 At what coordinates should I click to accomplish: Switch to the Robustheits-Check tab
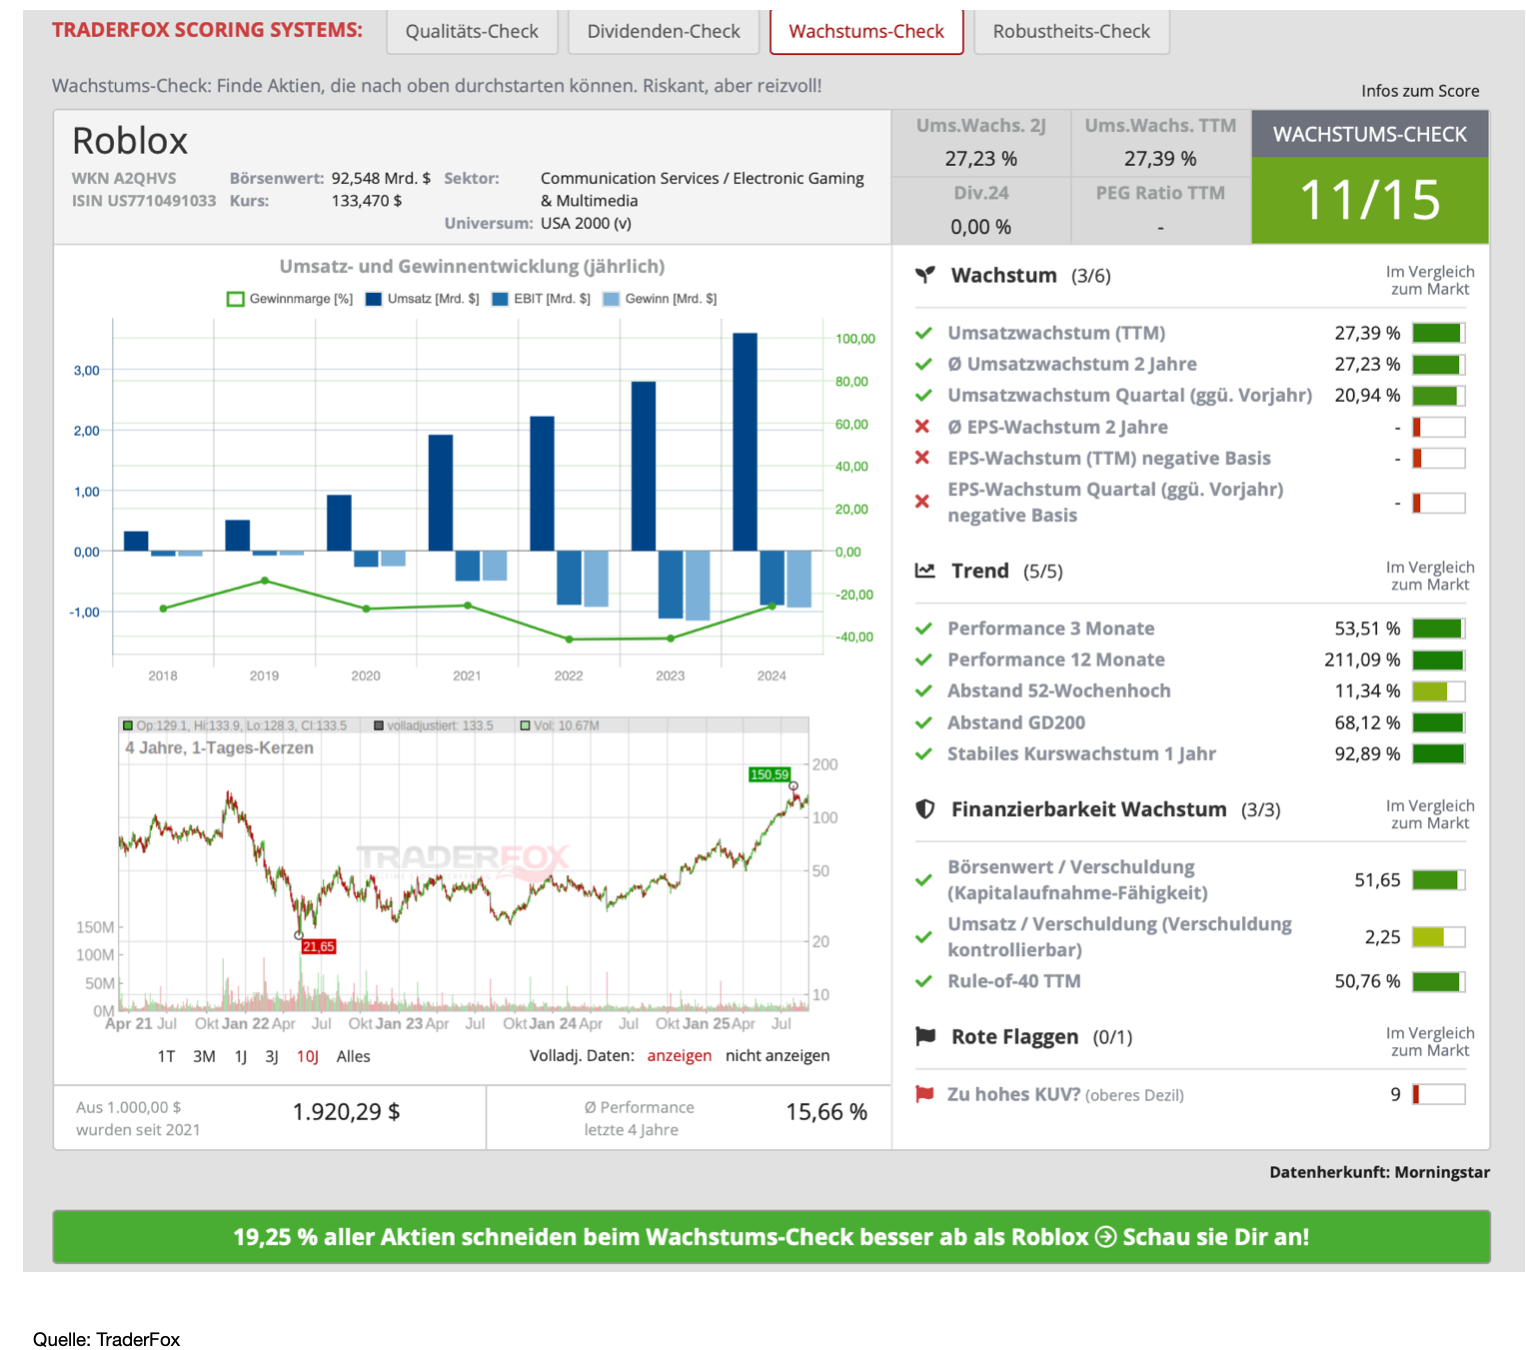click(1071, 31)
